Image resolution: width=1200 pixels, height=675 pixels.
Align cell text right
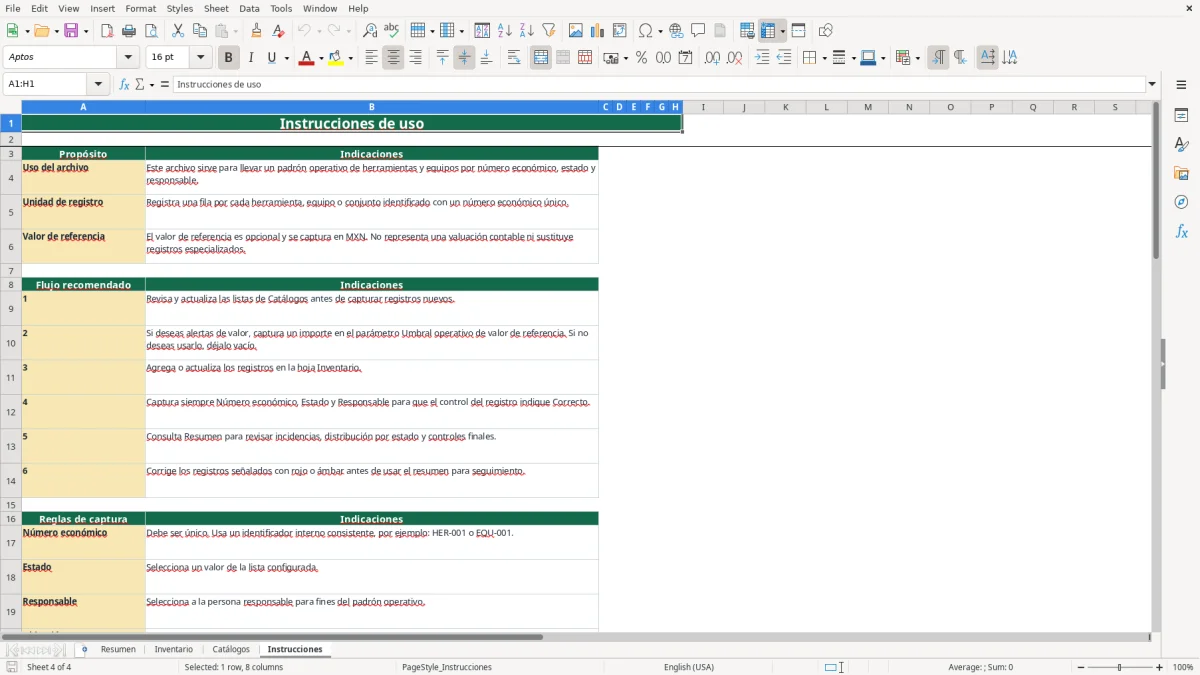point(415,58)
